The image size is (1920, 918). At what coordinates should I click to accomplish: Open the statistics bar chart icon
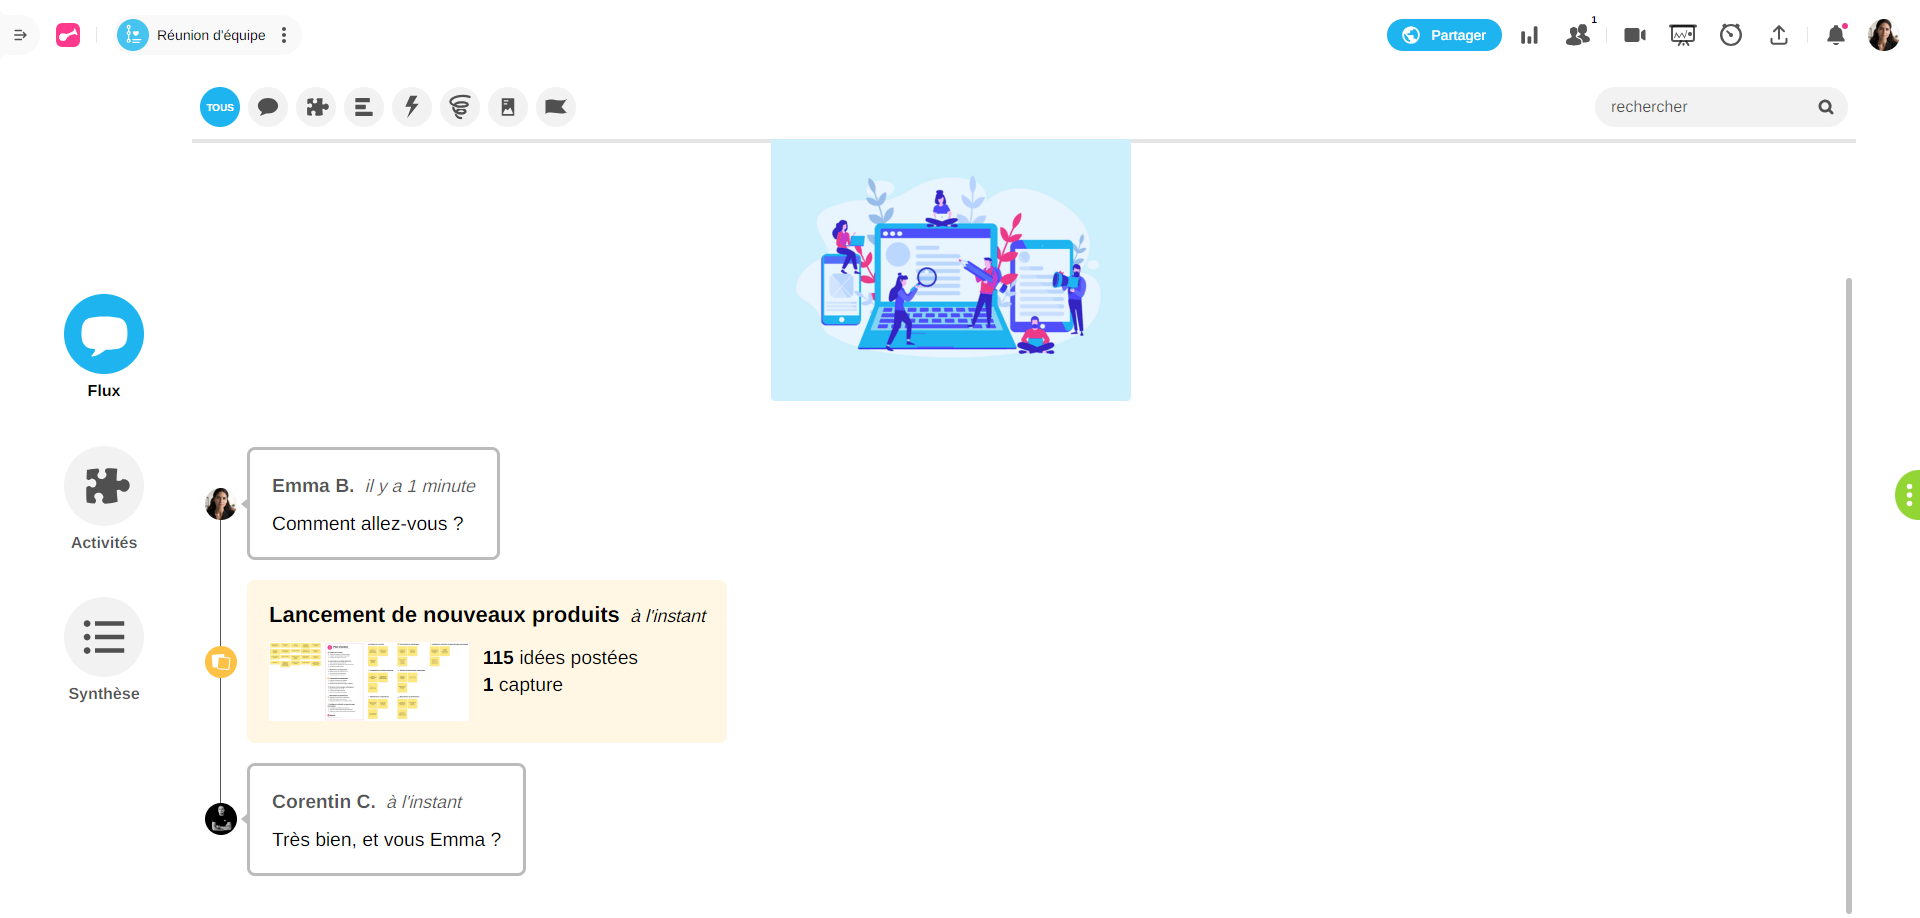(x=1529, y=36)
